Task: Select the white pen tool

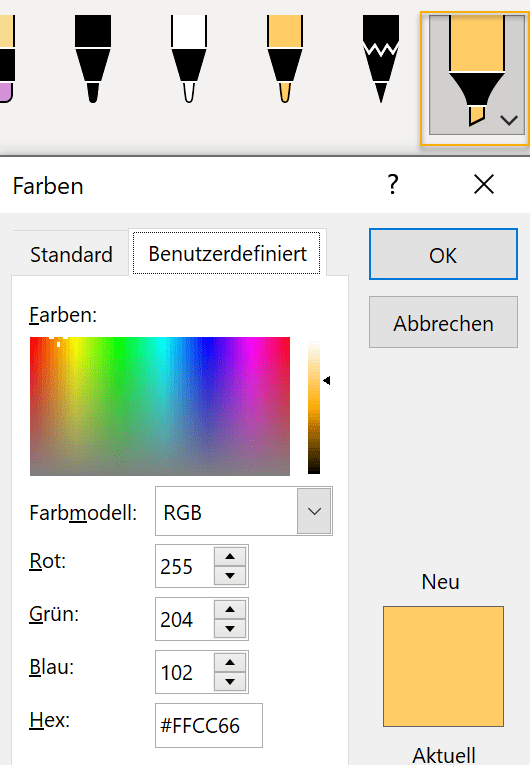Action: click(x=189, y=59)
